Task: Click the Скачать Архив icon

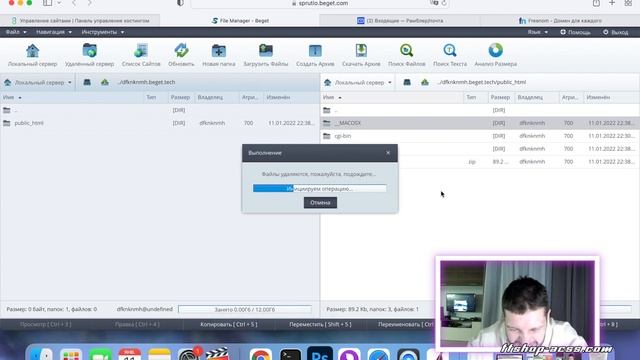Action: tap(361, 55)
